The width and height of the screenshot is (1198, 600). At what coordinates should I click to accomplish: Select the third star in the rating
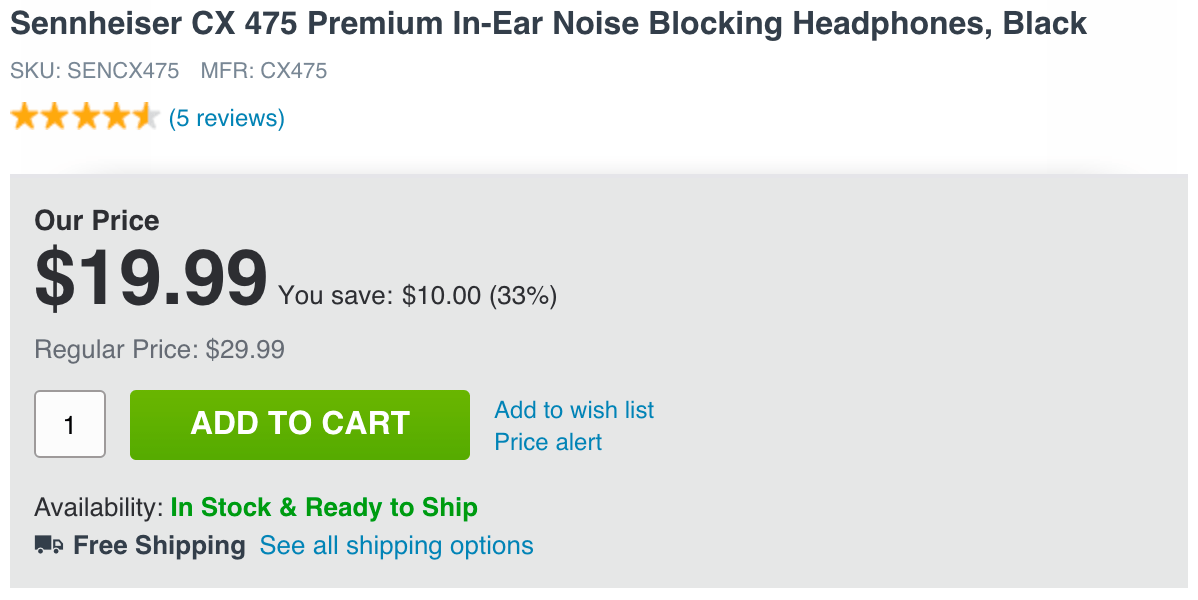[x=85, y=115]
